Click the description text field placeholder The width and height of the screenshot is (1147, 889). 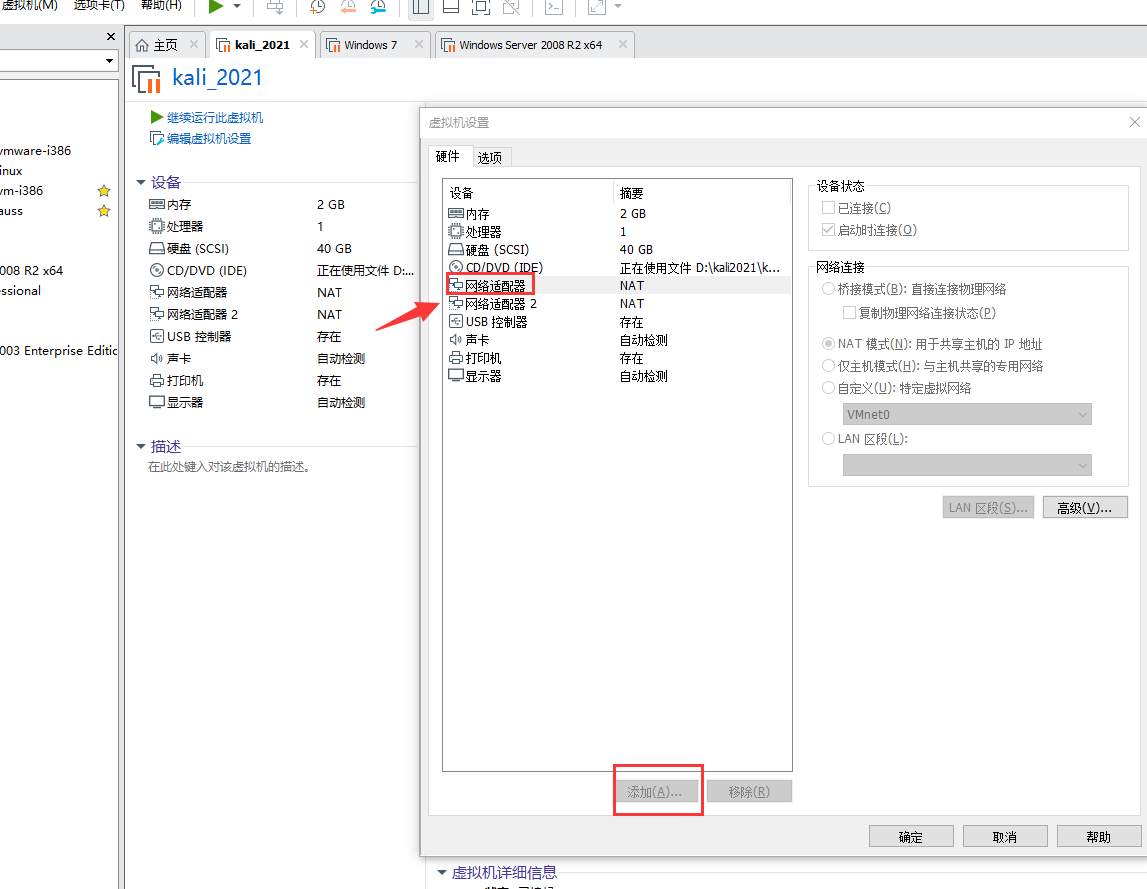coord(229,467)
